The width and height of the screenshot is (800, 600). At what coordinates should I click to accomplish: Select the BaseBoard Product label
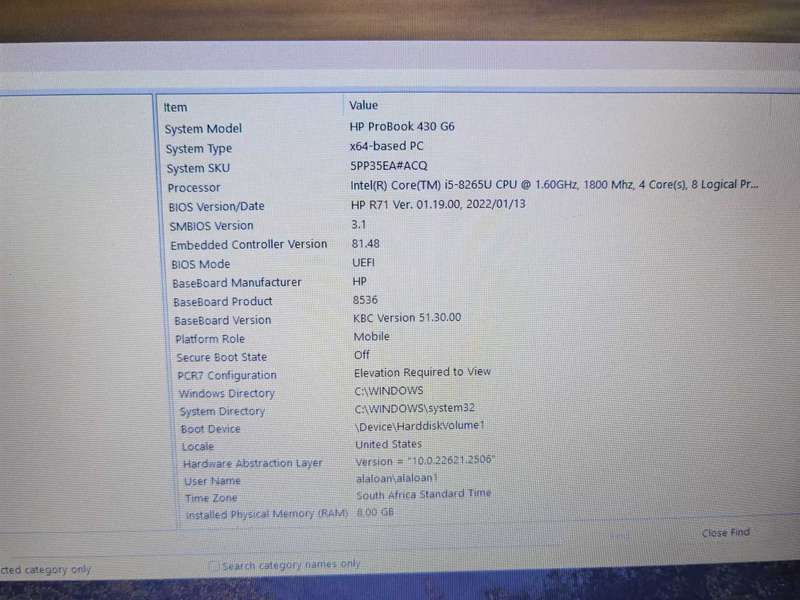point(222,302)
